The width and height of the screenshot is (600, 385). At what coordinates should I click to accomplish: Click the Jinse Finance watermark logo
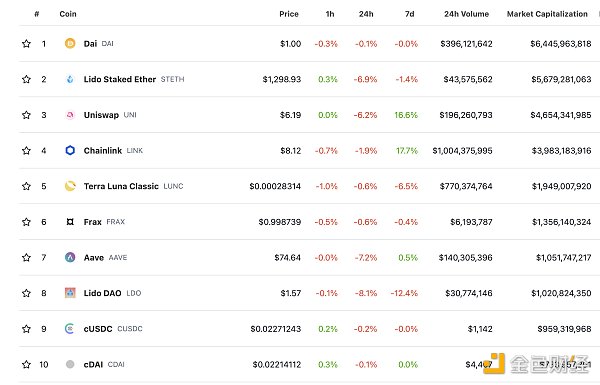coord(536,364)
